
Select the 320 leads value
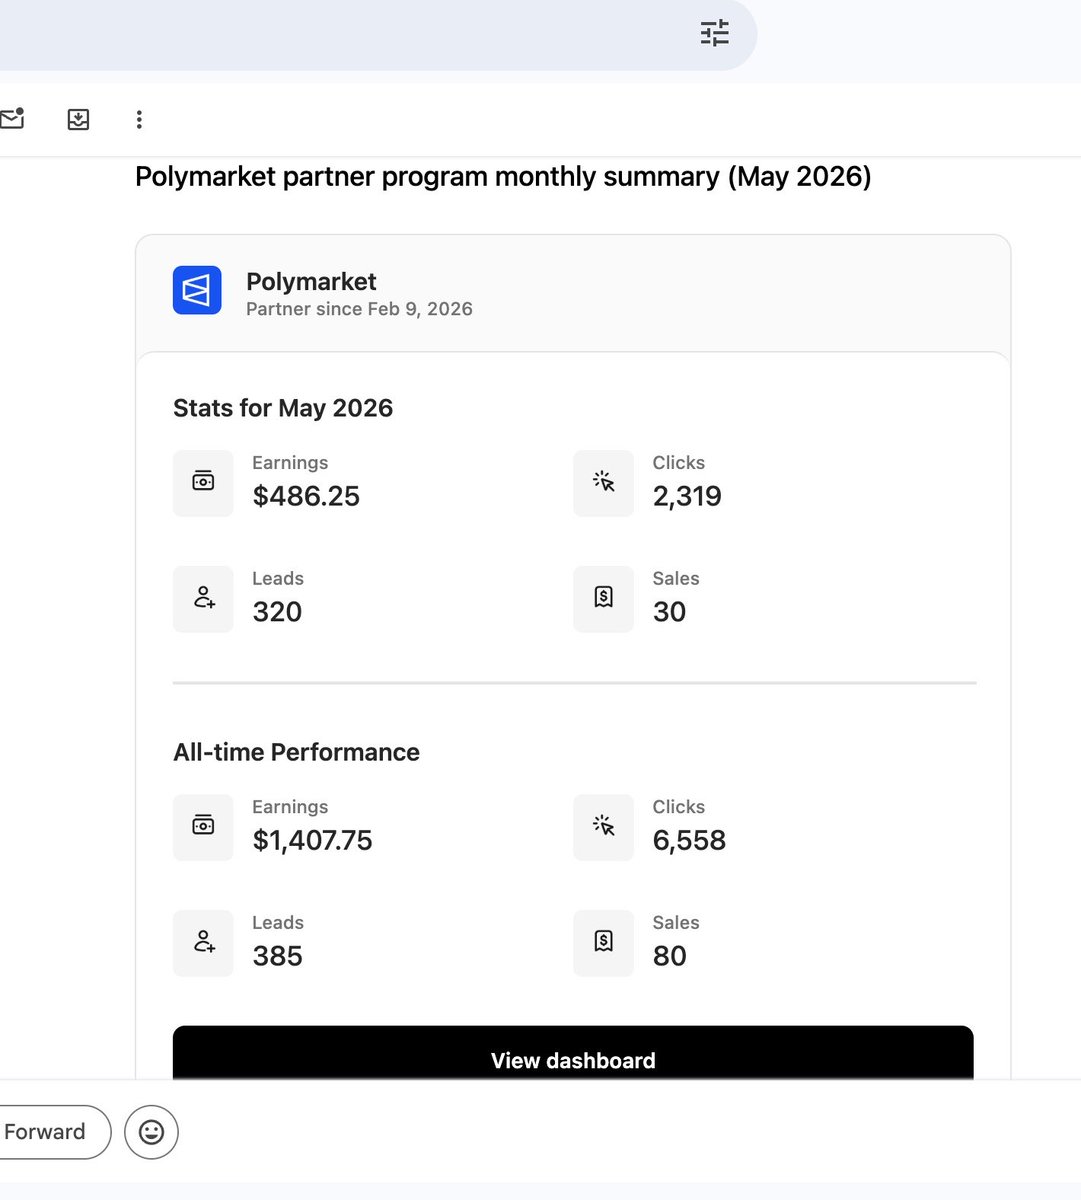(277, 612)
